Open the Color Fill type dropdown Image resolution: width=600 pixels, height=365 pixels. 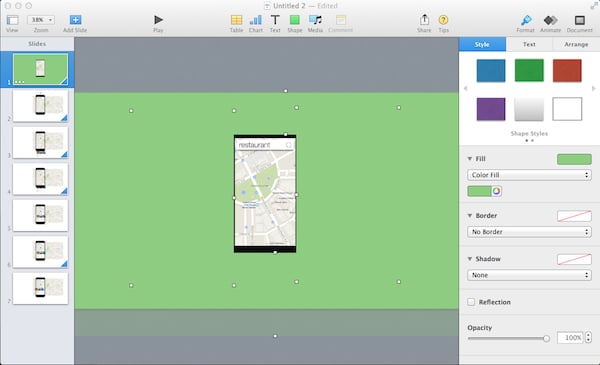click(529, 175)
